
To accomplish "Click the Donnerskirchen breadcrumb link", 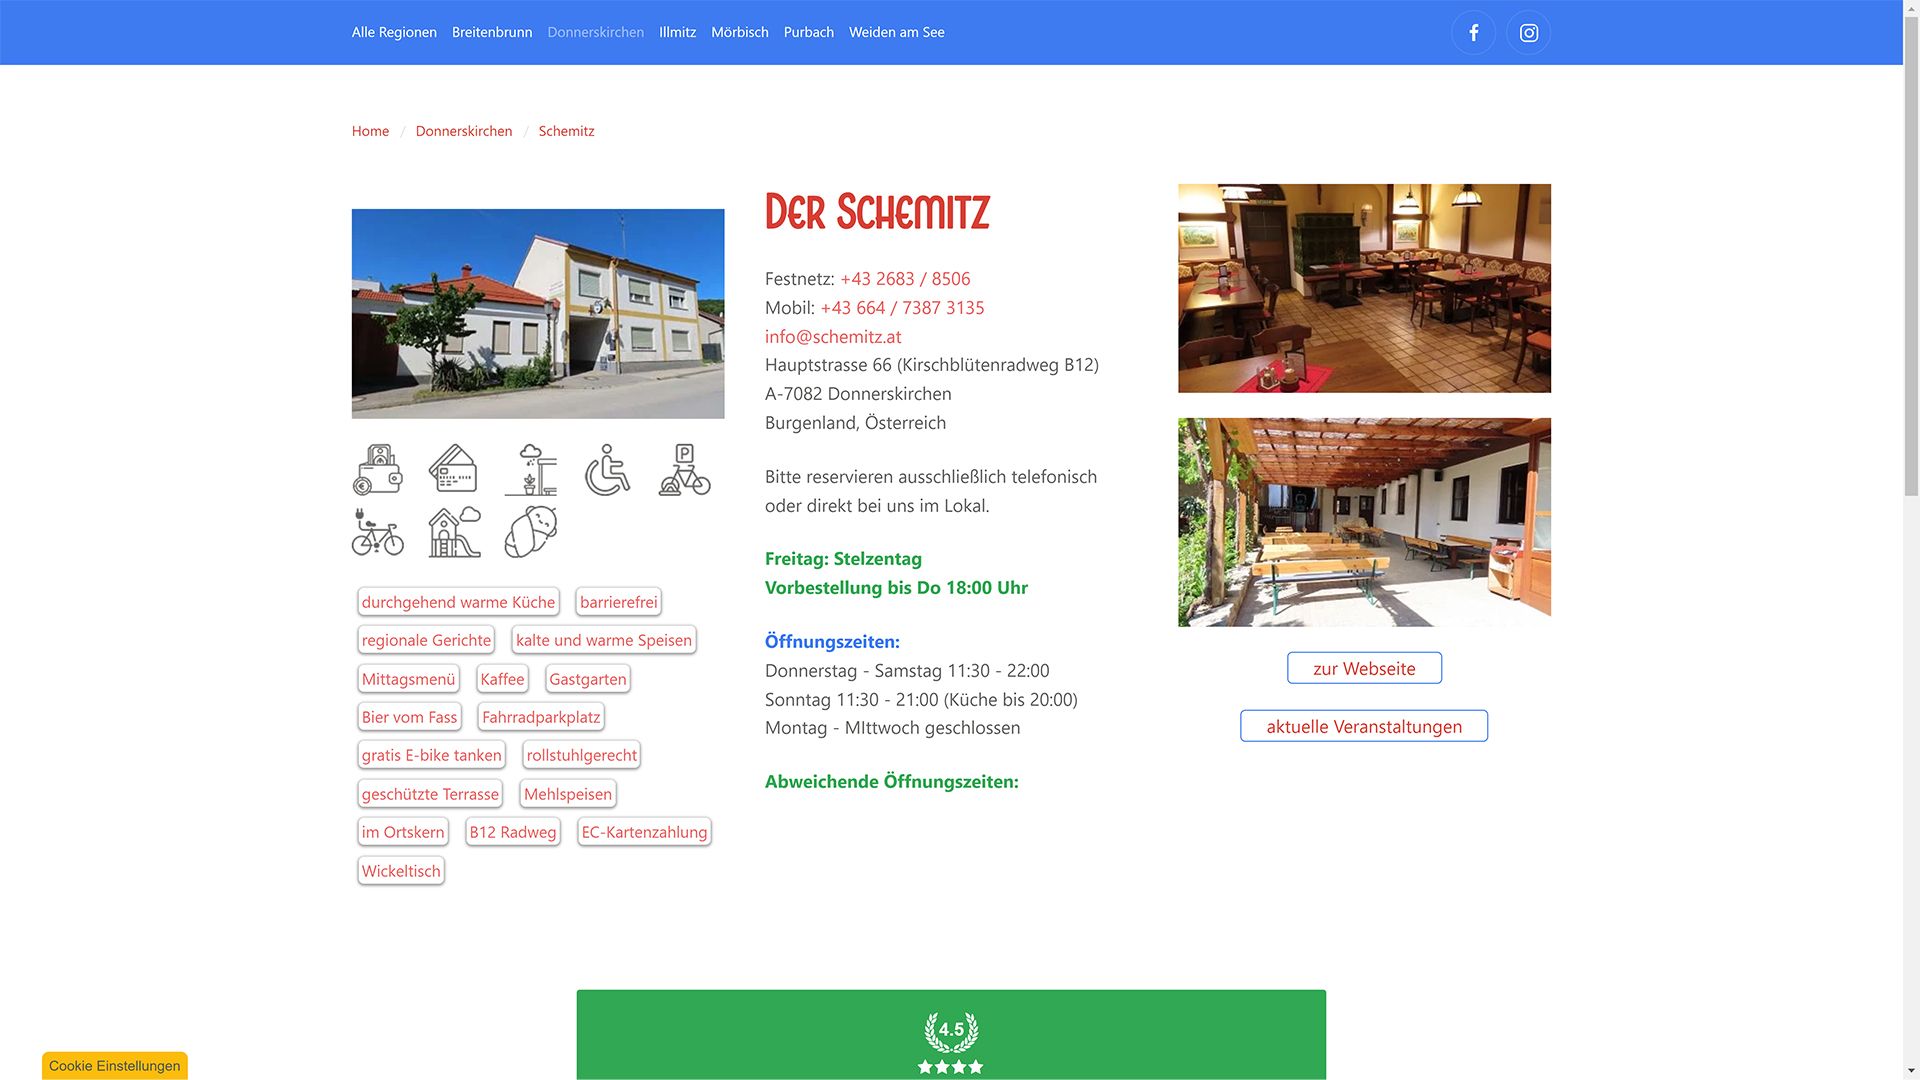I will click(x=463, y=131).
